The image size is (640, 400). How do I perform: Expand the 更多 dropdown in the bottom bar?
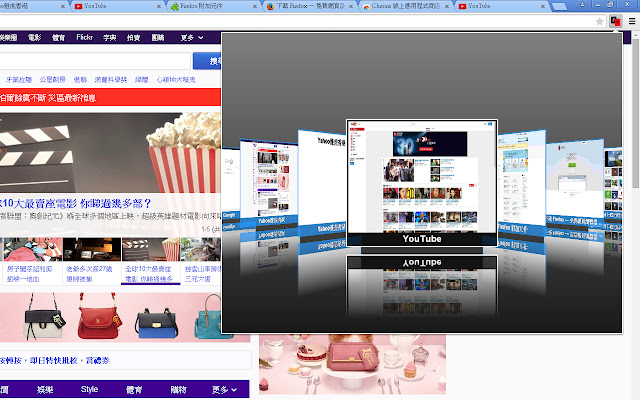pyautogui.click(x=224, y=390)
